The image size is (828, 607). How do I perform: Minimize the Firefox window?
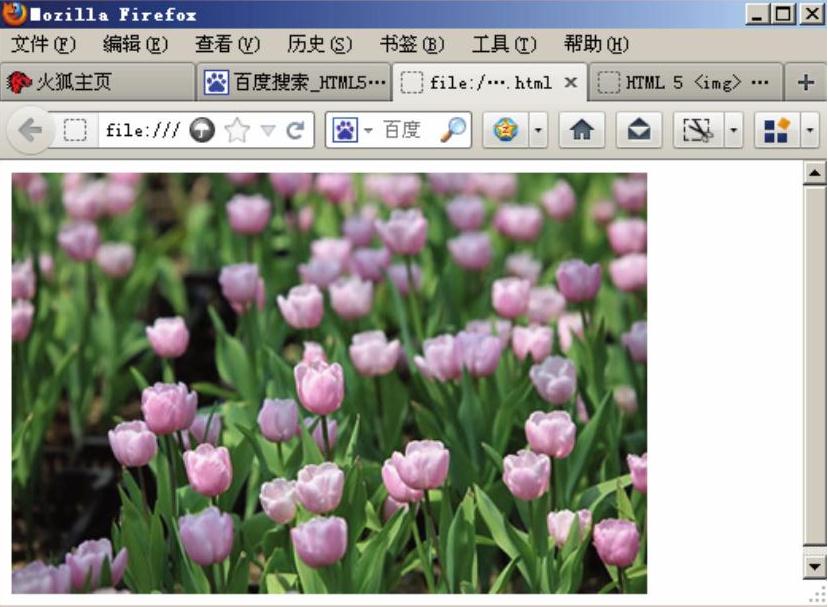click(x=758, y=14)
